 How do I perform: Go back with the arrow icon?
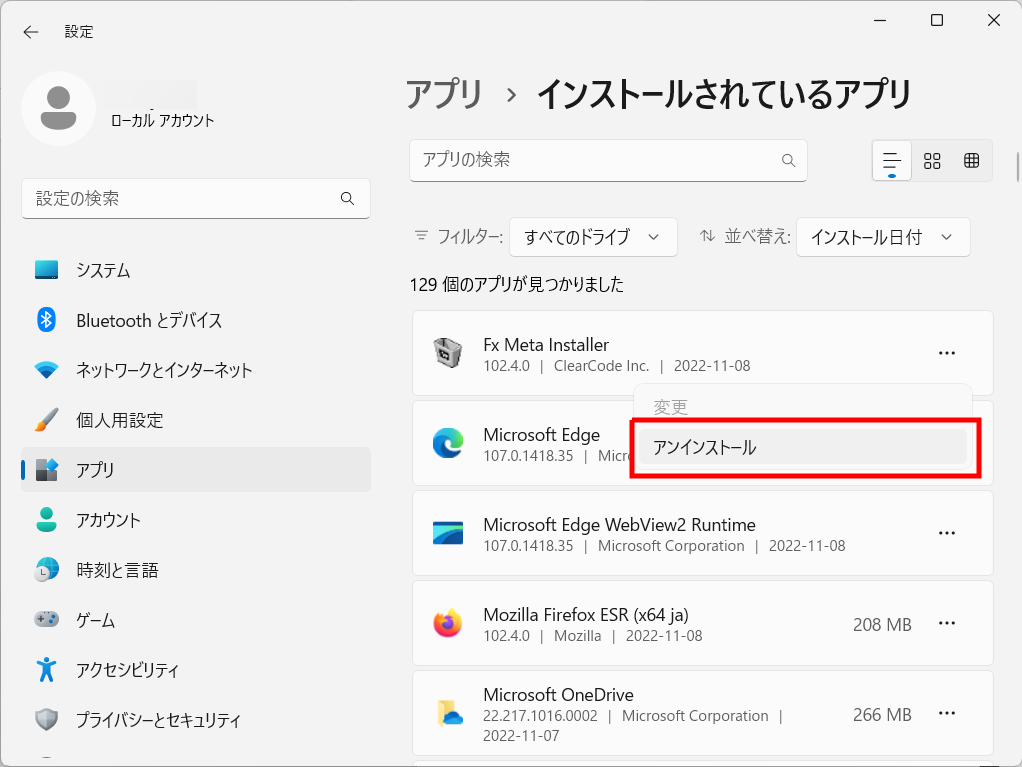click(31, 32)
